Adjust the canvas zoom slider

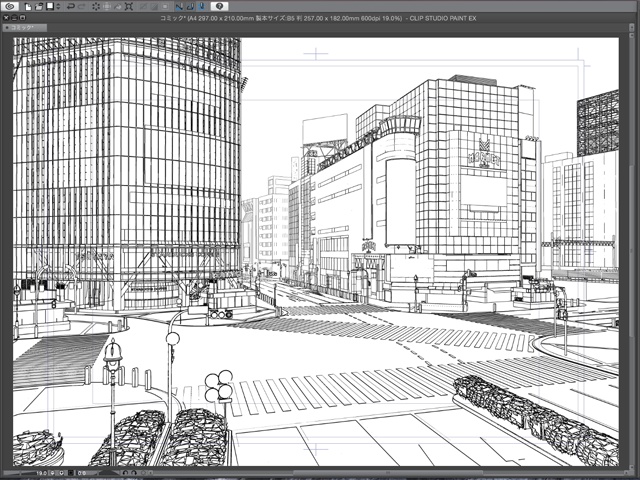[x=20, y=473]
